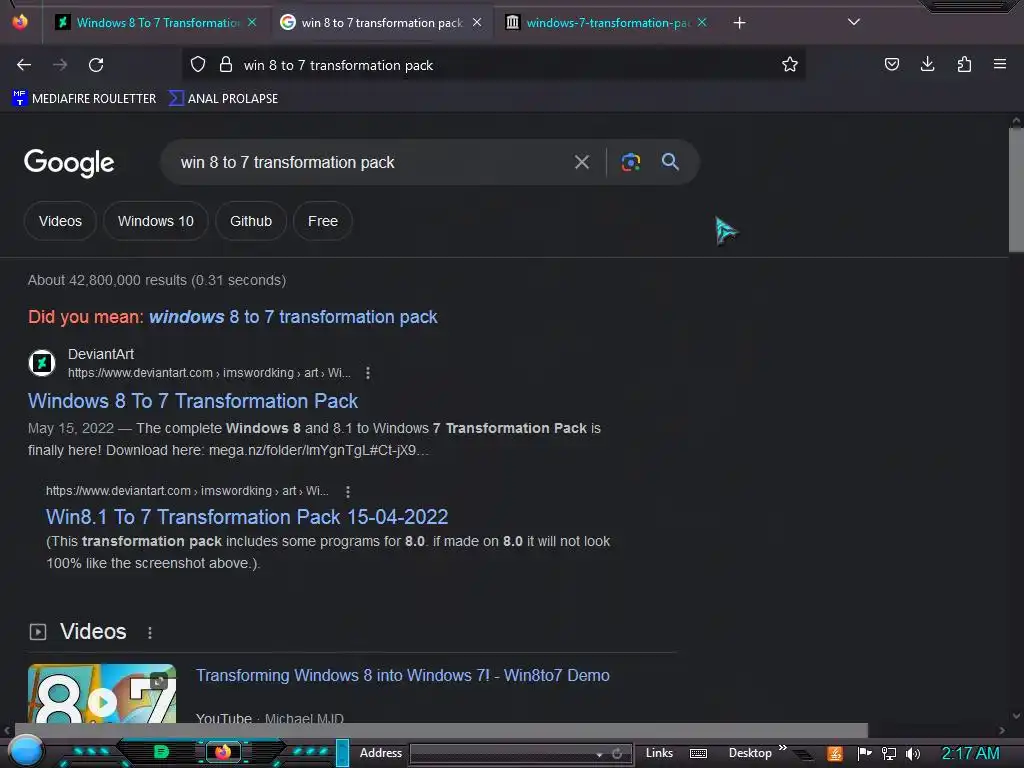Close the windows-7-transformation archive tab
The height and width of the screenshot is (768, 1024).
pyautogui.click(x=702, y=22)
